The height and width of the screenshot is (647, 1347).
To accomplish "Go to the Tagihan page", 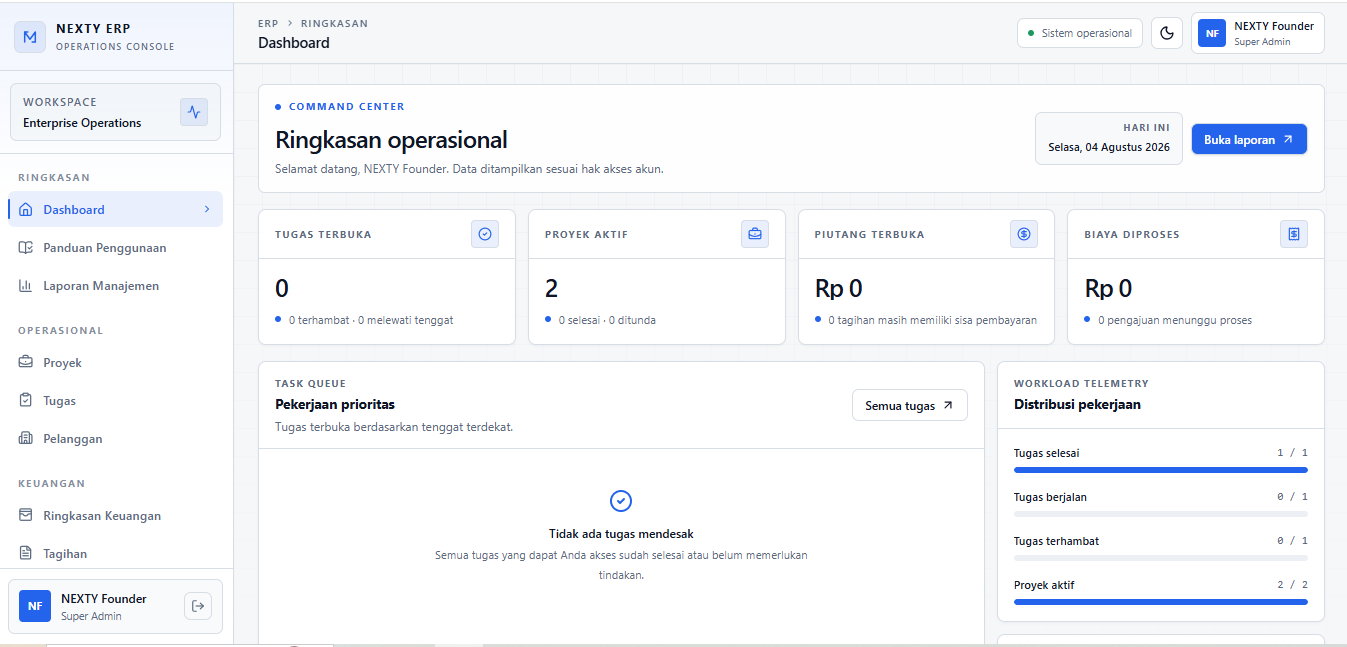I will 115,554.
